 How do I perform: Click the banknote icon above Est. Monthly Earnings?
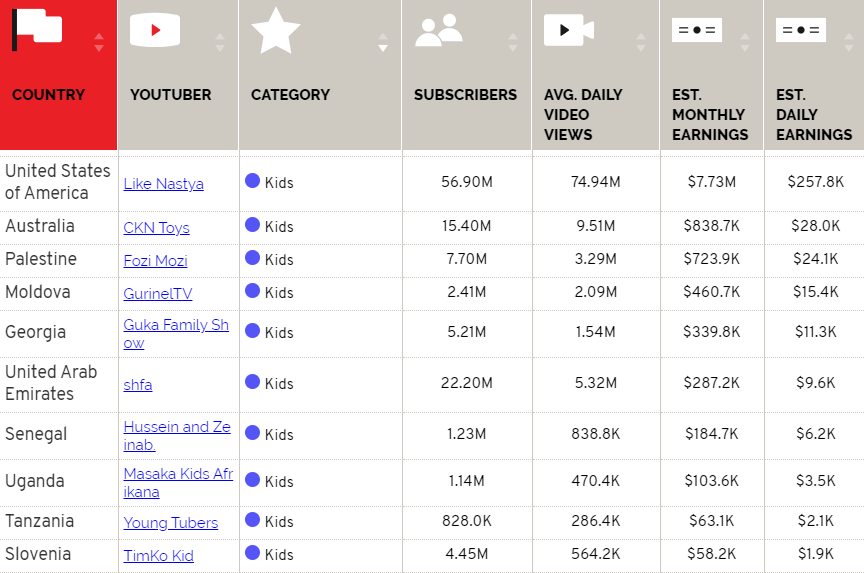696,30
